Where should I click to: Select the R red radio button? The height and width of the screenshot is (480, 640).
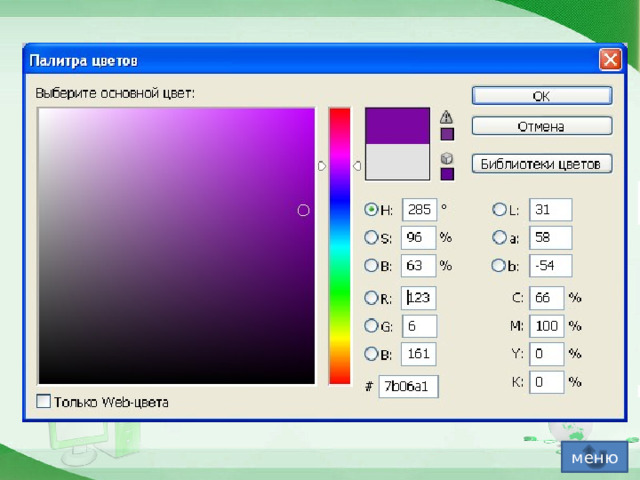tap(371, 298)
